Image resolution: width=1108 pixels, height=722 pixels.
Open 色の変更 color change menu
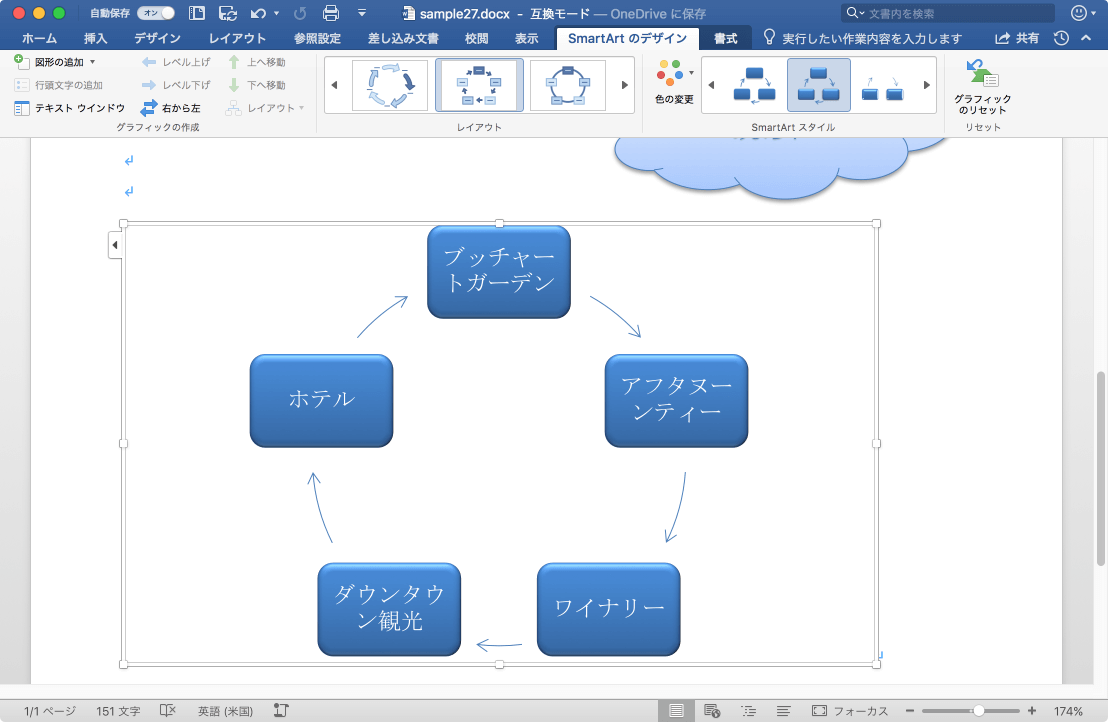674,82
